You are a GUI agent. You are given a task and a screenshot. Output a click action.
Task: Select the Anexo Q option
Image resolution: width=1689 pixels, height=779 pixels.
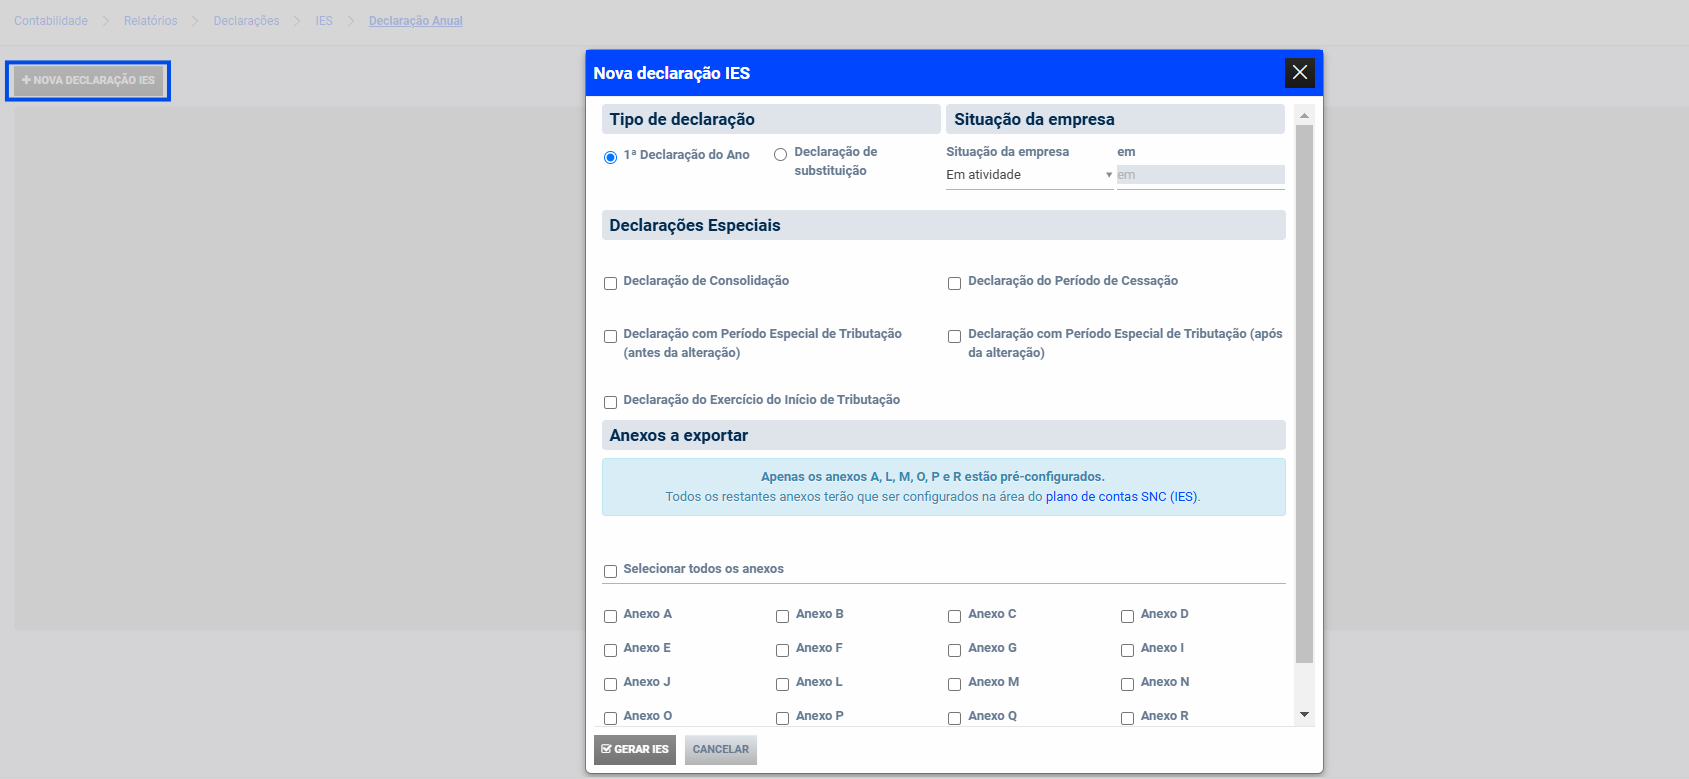coord(954,719)
